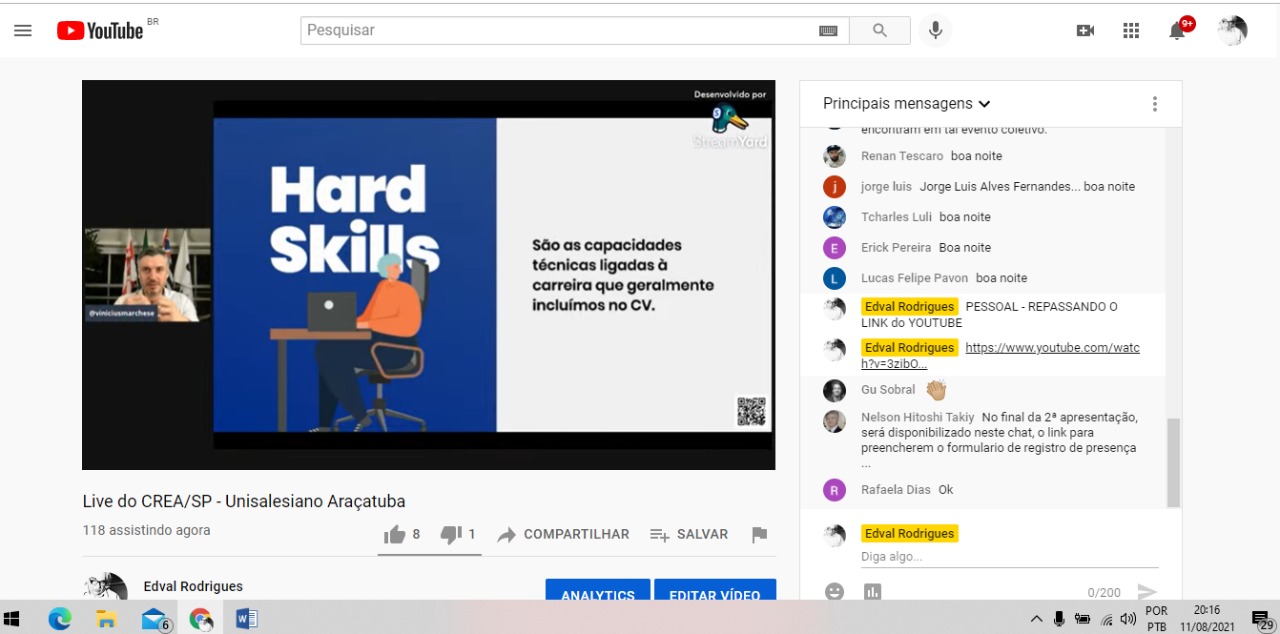Expand the Principais mensagens dropdown
The height and width of the screenshot is (634, 1280).
[x=906, y=104]
